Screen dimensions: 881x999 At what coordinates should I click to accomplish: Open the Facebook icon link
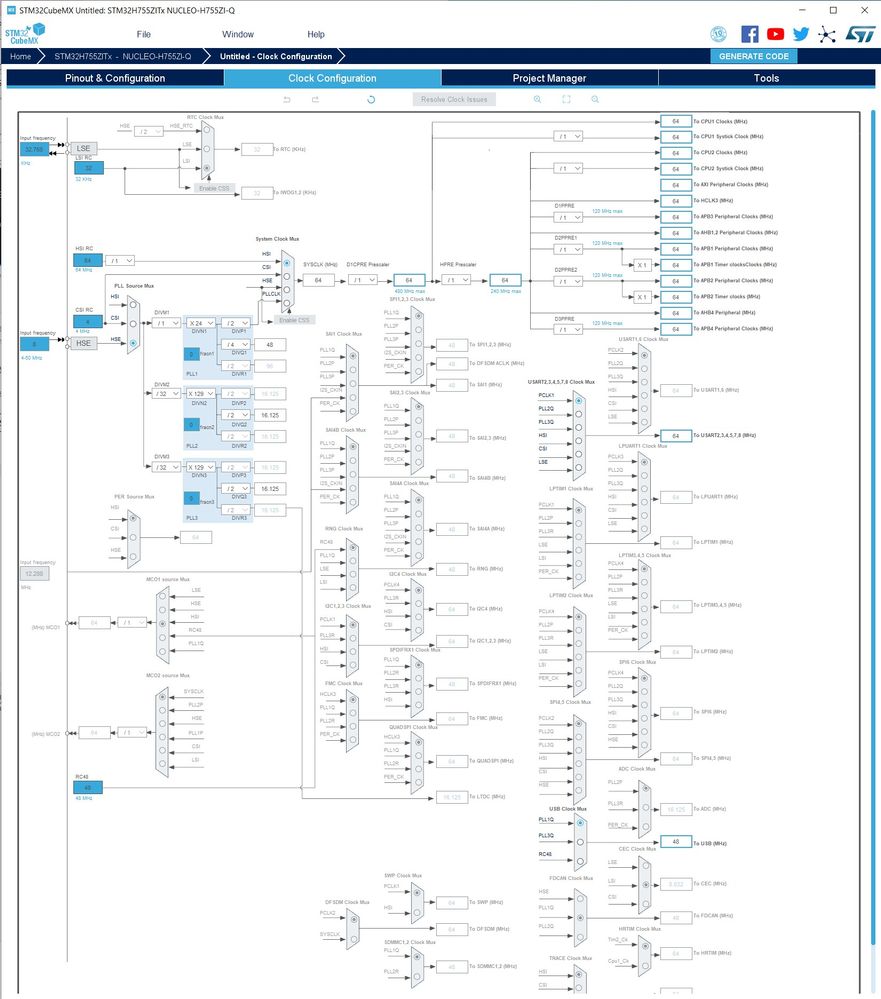pos(750,34)
